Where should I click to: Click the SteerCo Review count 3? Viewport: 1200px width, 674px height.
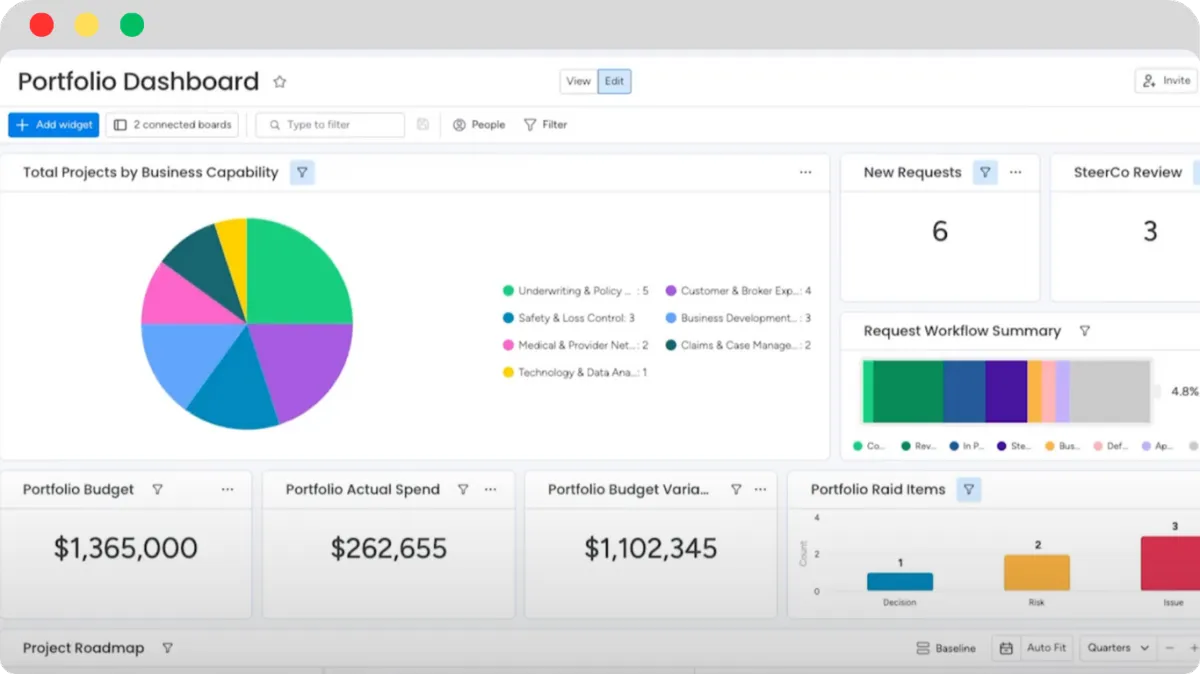tap(1150, 232)
